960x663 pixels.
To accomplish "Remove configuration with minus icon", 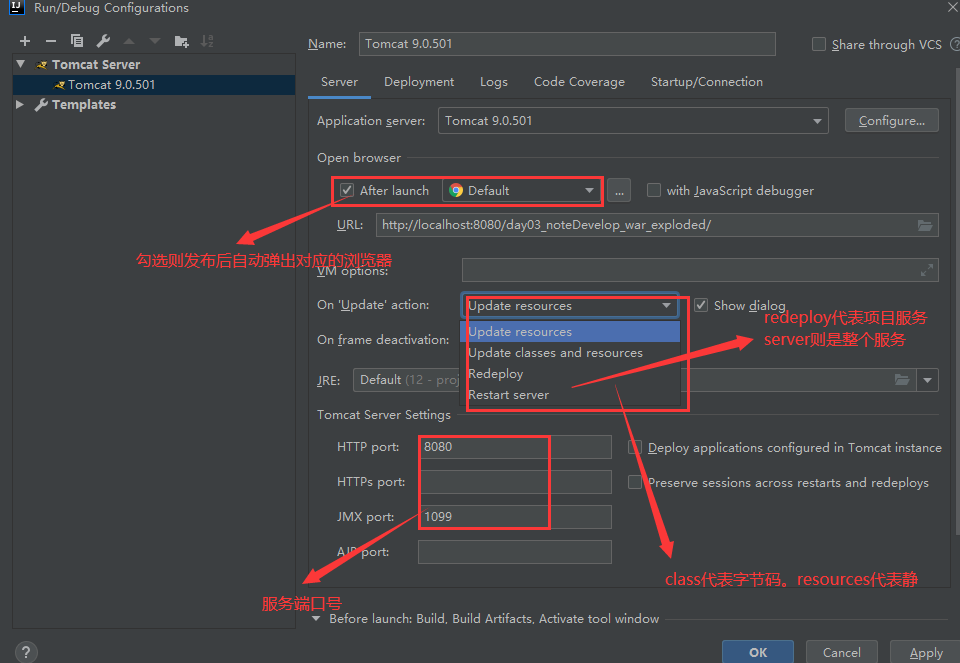I will (51, 41).
